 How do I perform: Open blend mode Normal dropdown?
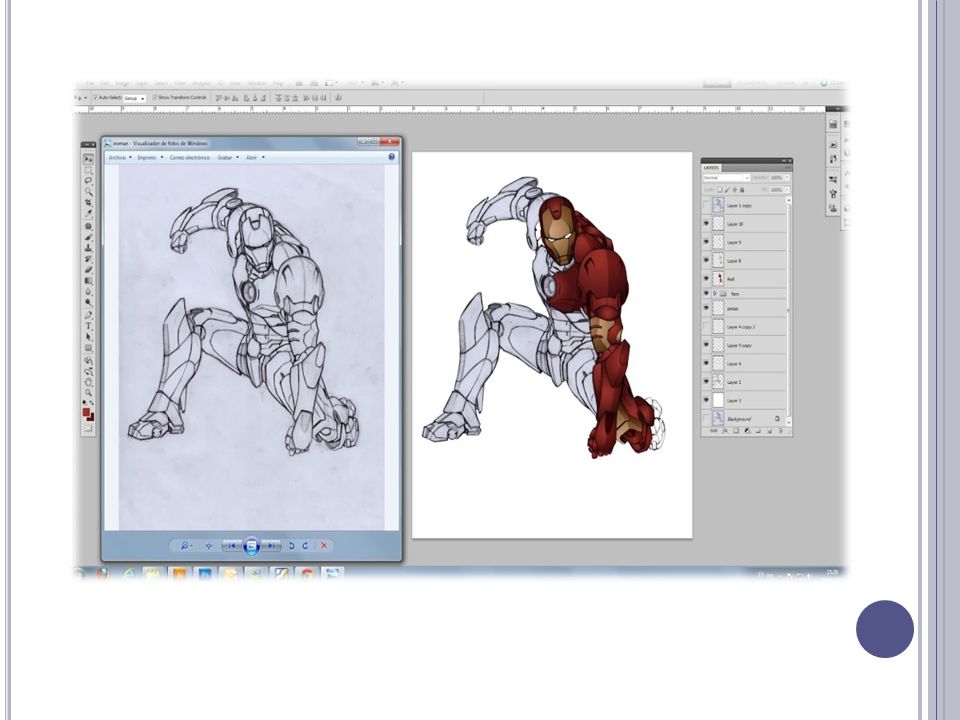[x=726, y=178]
